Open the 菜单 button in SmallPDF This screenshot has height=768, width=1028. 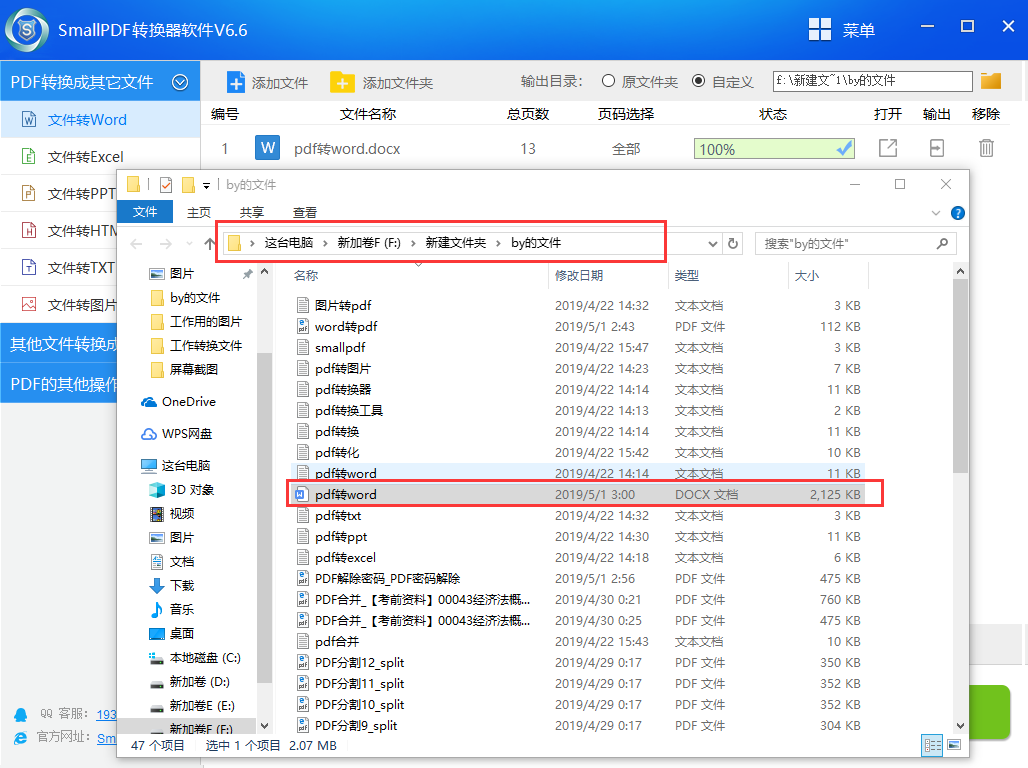click(x=858, y=30)
